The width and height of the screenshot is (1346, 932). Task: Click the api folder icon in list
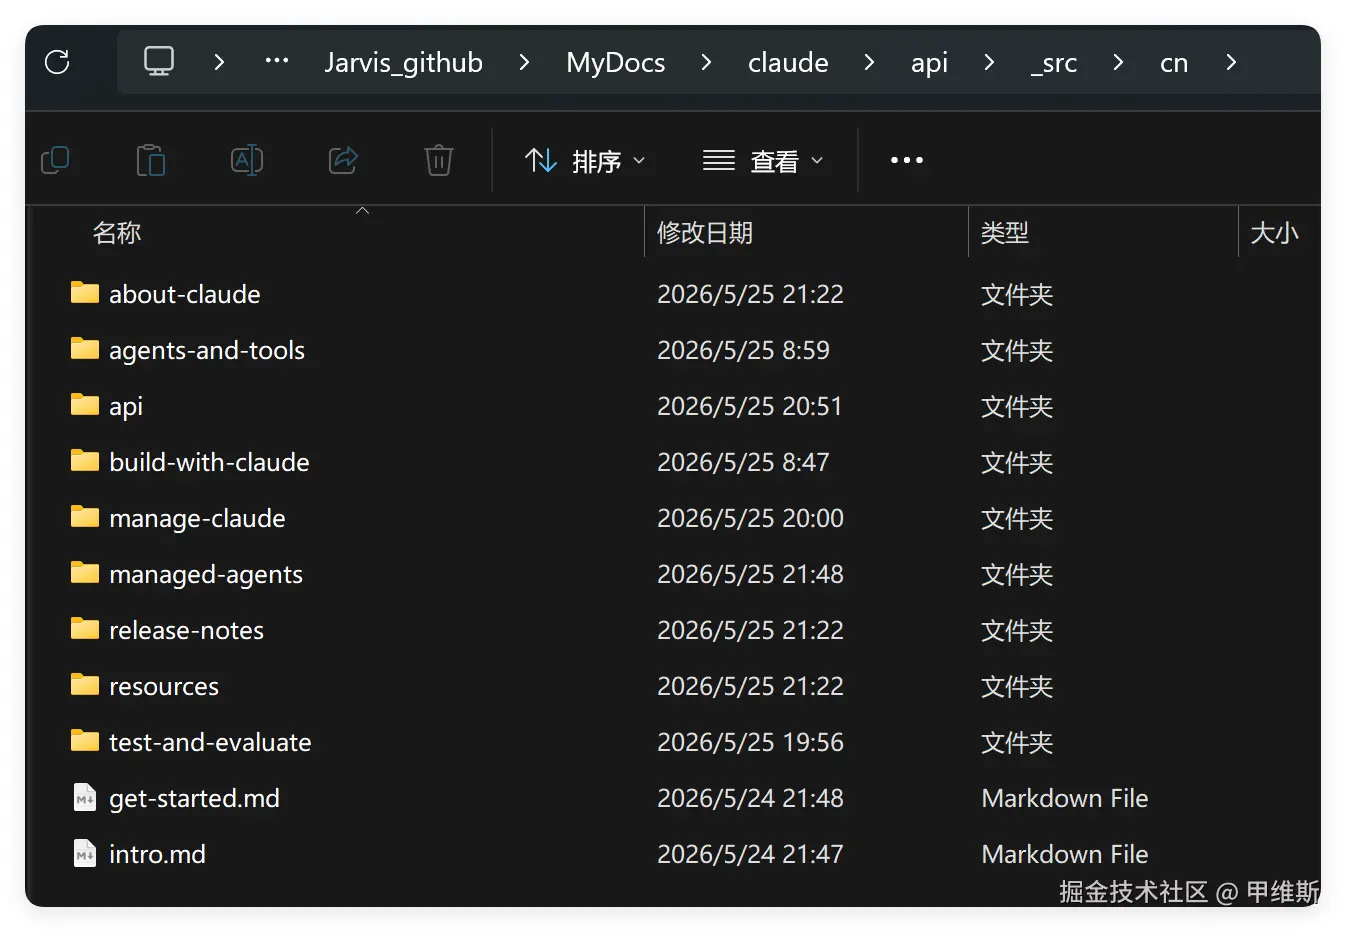click(x=85, y=405)
